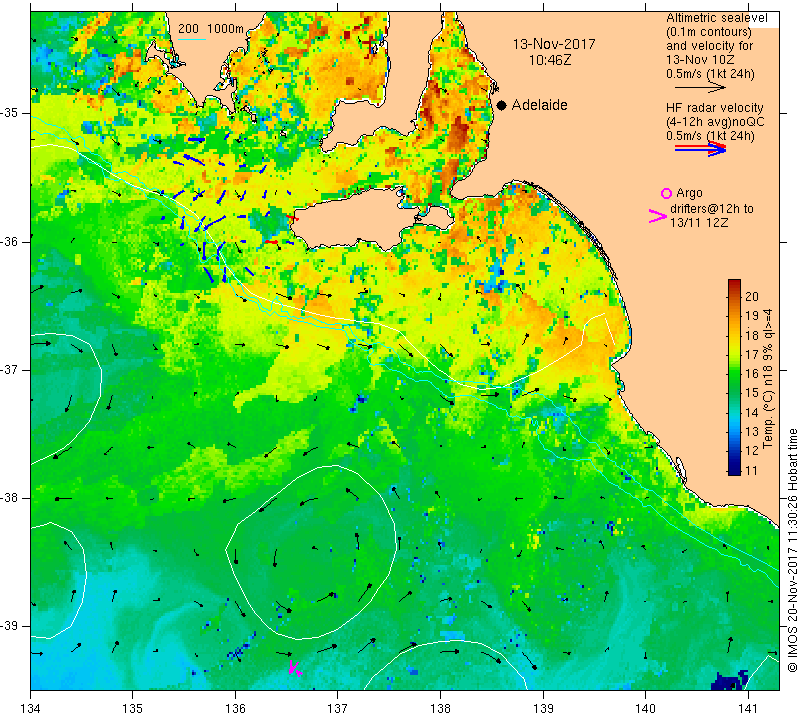
Task: Click the 138 longitude axis label
Action: 440,709
